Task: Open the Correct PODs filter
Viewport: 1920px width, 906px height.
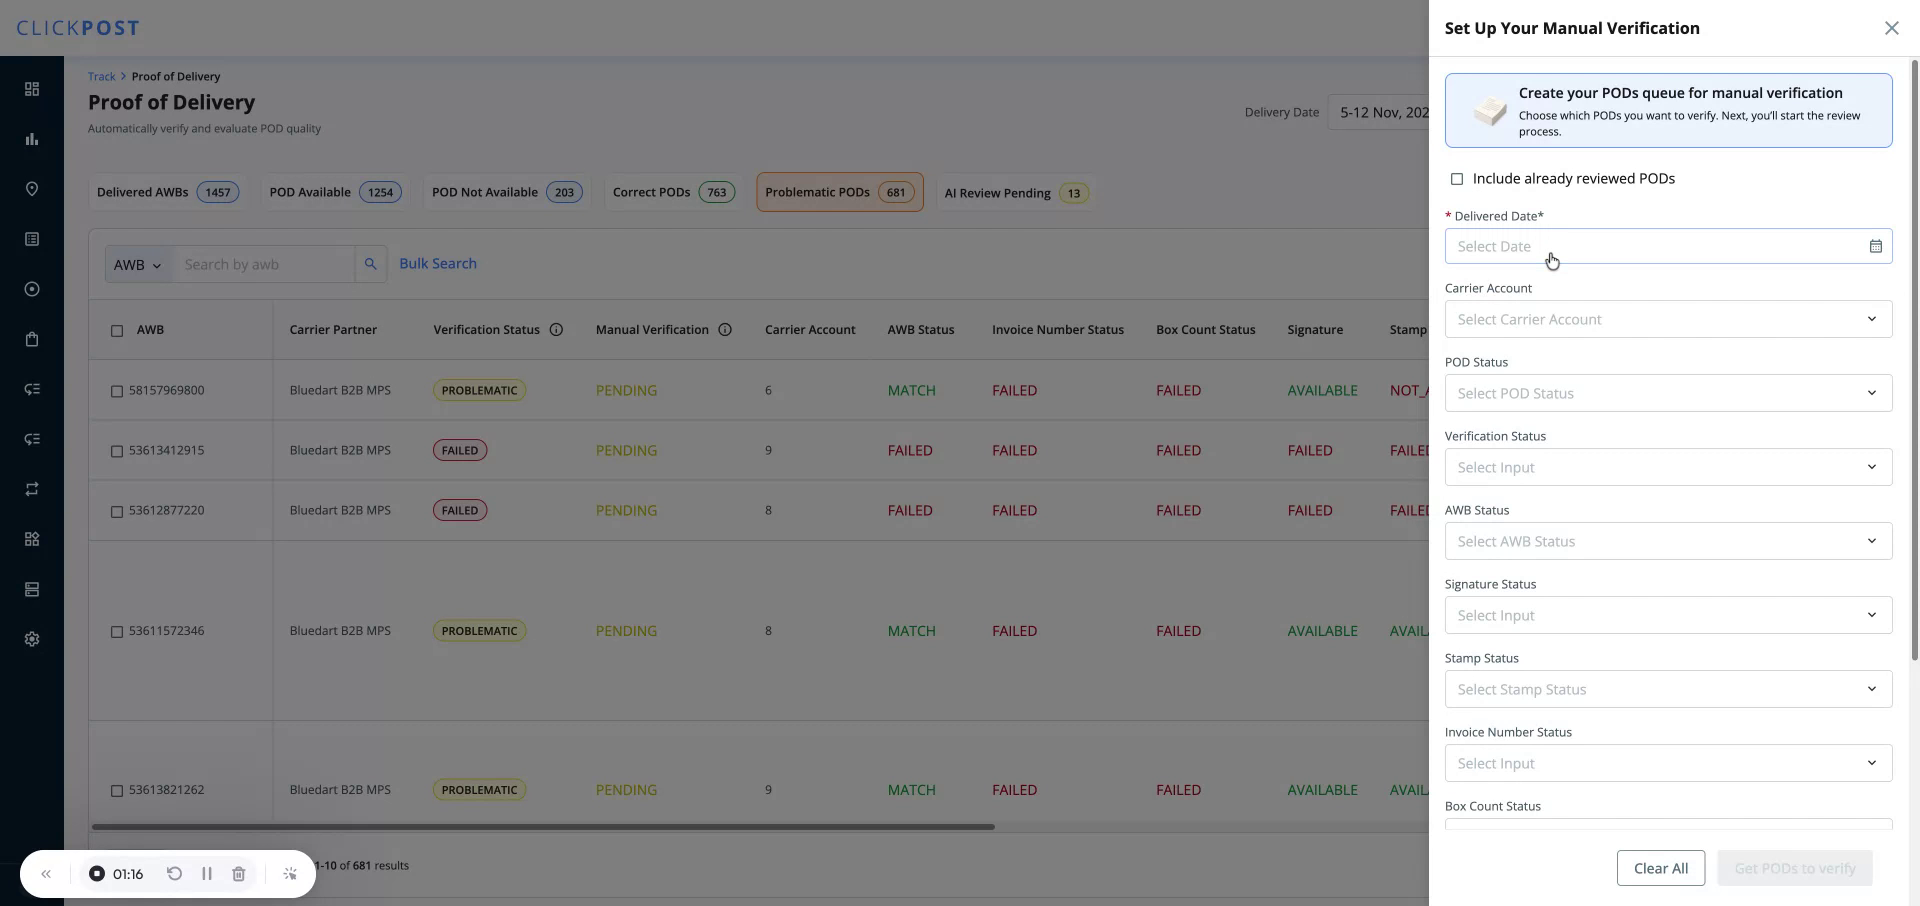Action: click(x=671, y=192)
